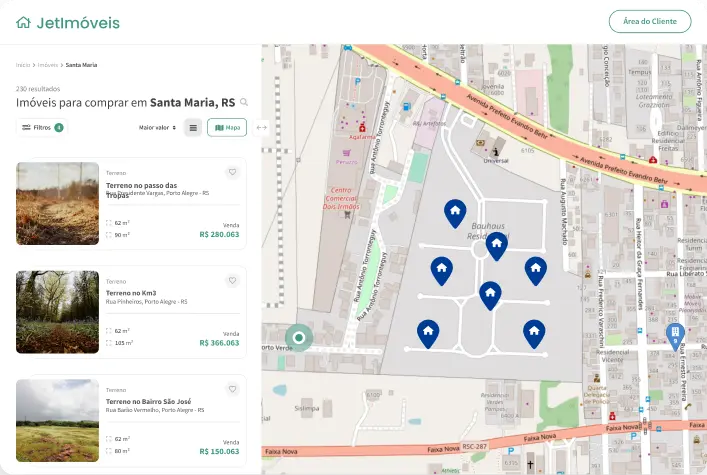
Task: Click the 230 resultados count text
Action: pos(38,89)
